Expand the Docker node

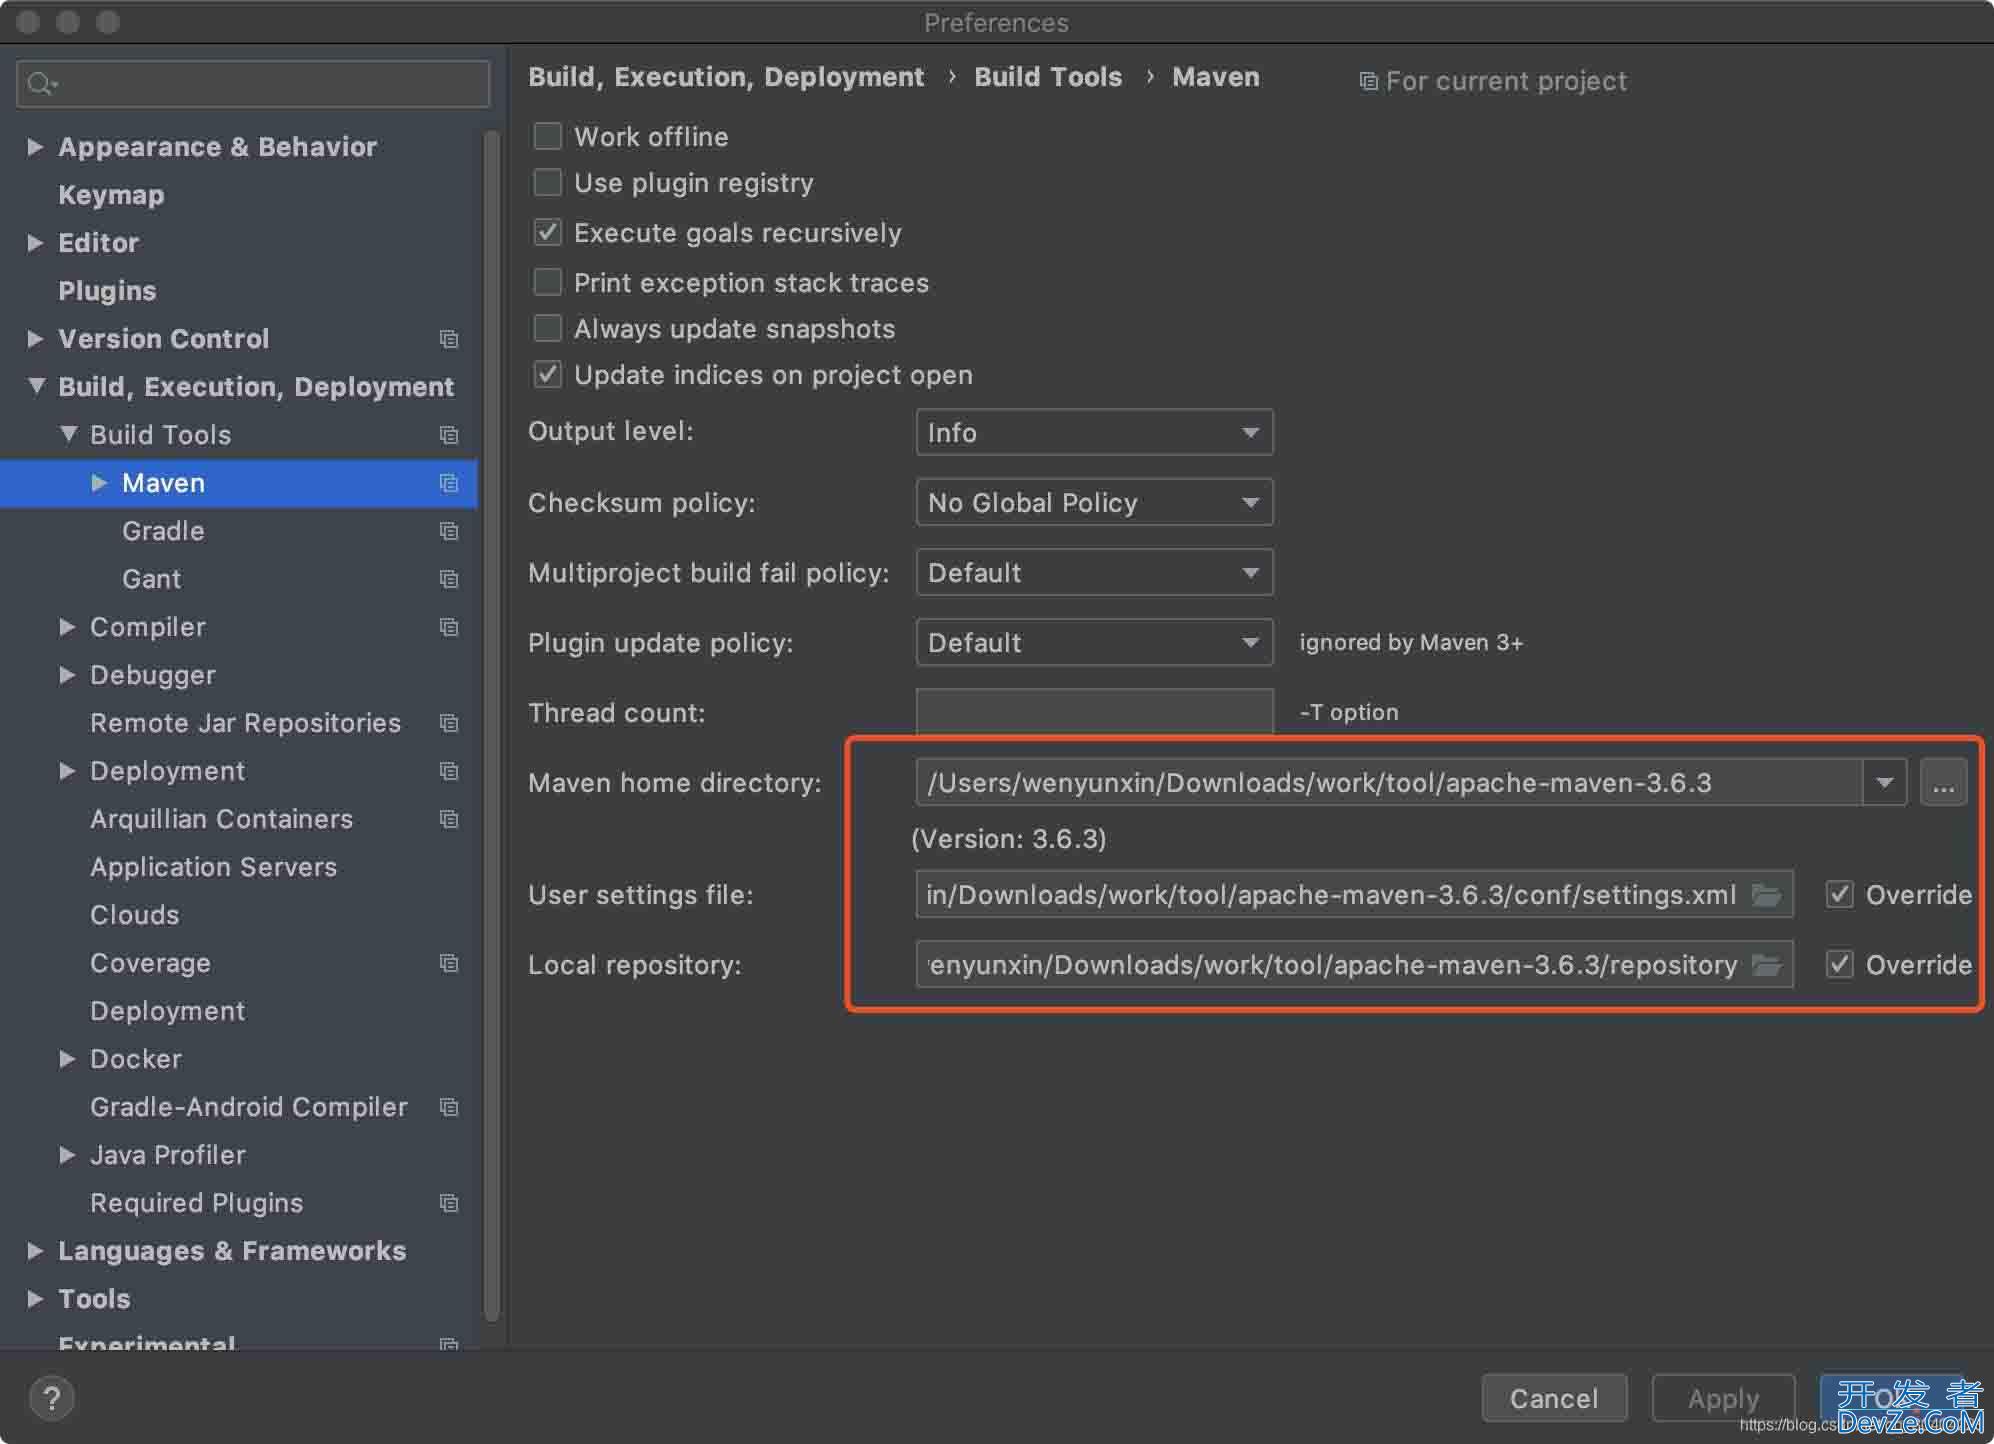(x=67, y=1059)
